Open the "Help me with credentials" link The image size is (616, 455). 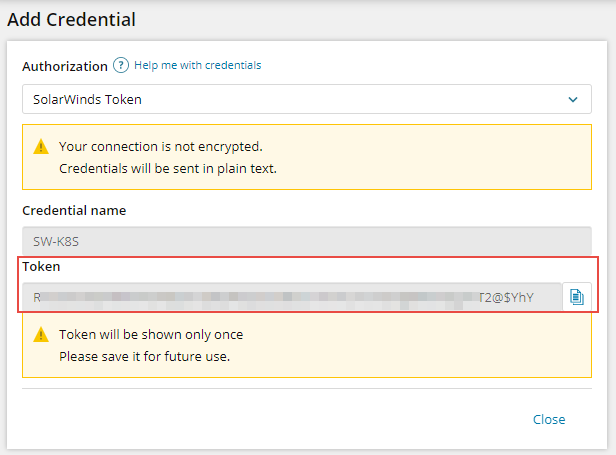pos(198,66)
